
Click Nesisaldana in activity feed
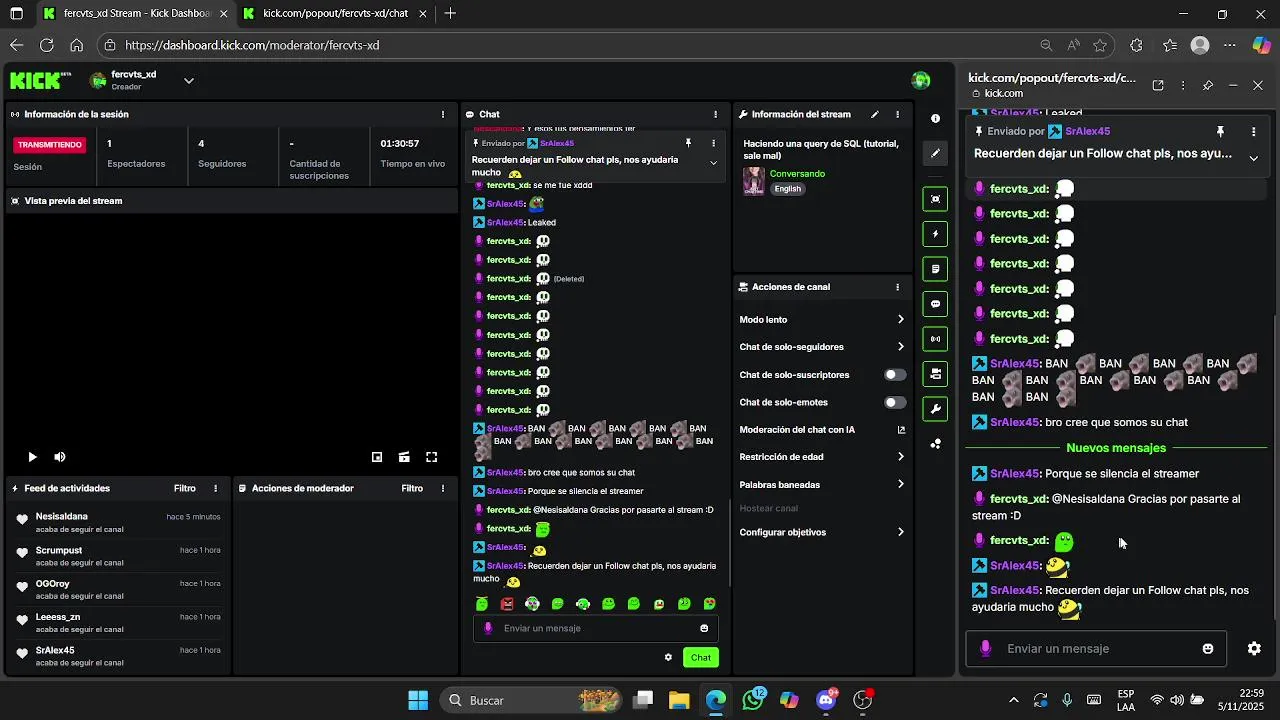[x=62, y=516]
